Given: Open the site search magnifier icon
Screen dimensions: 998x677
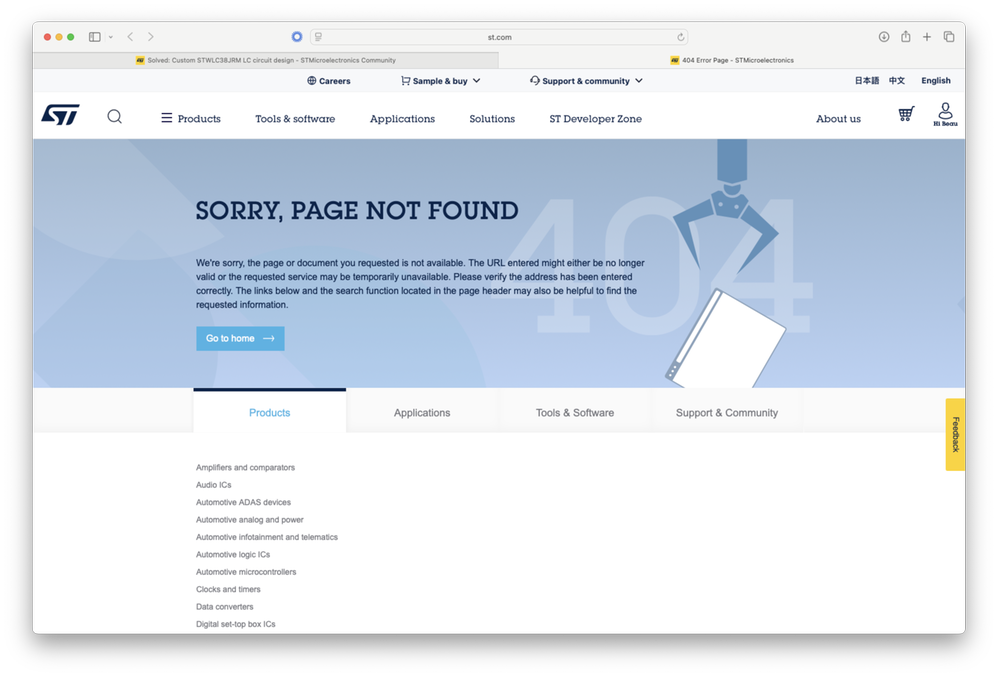Looking at the screenshot, I should click(114, 117).
